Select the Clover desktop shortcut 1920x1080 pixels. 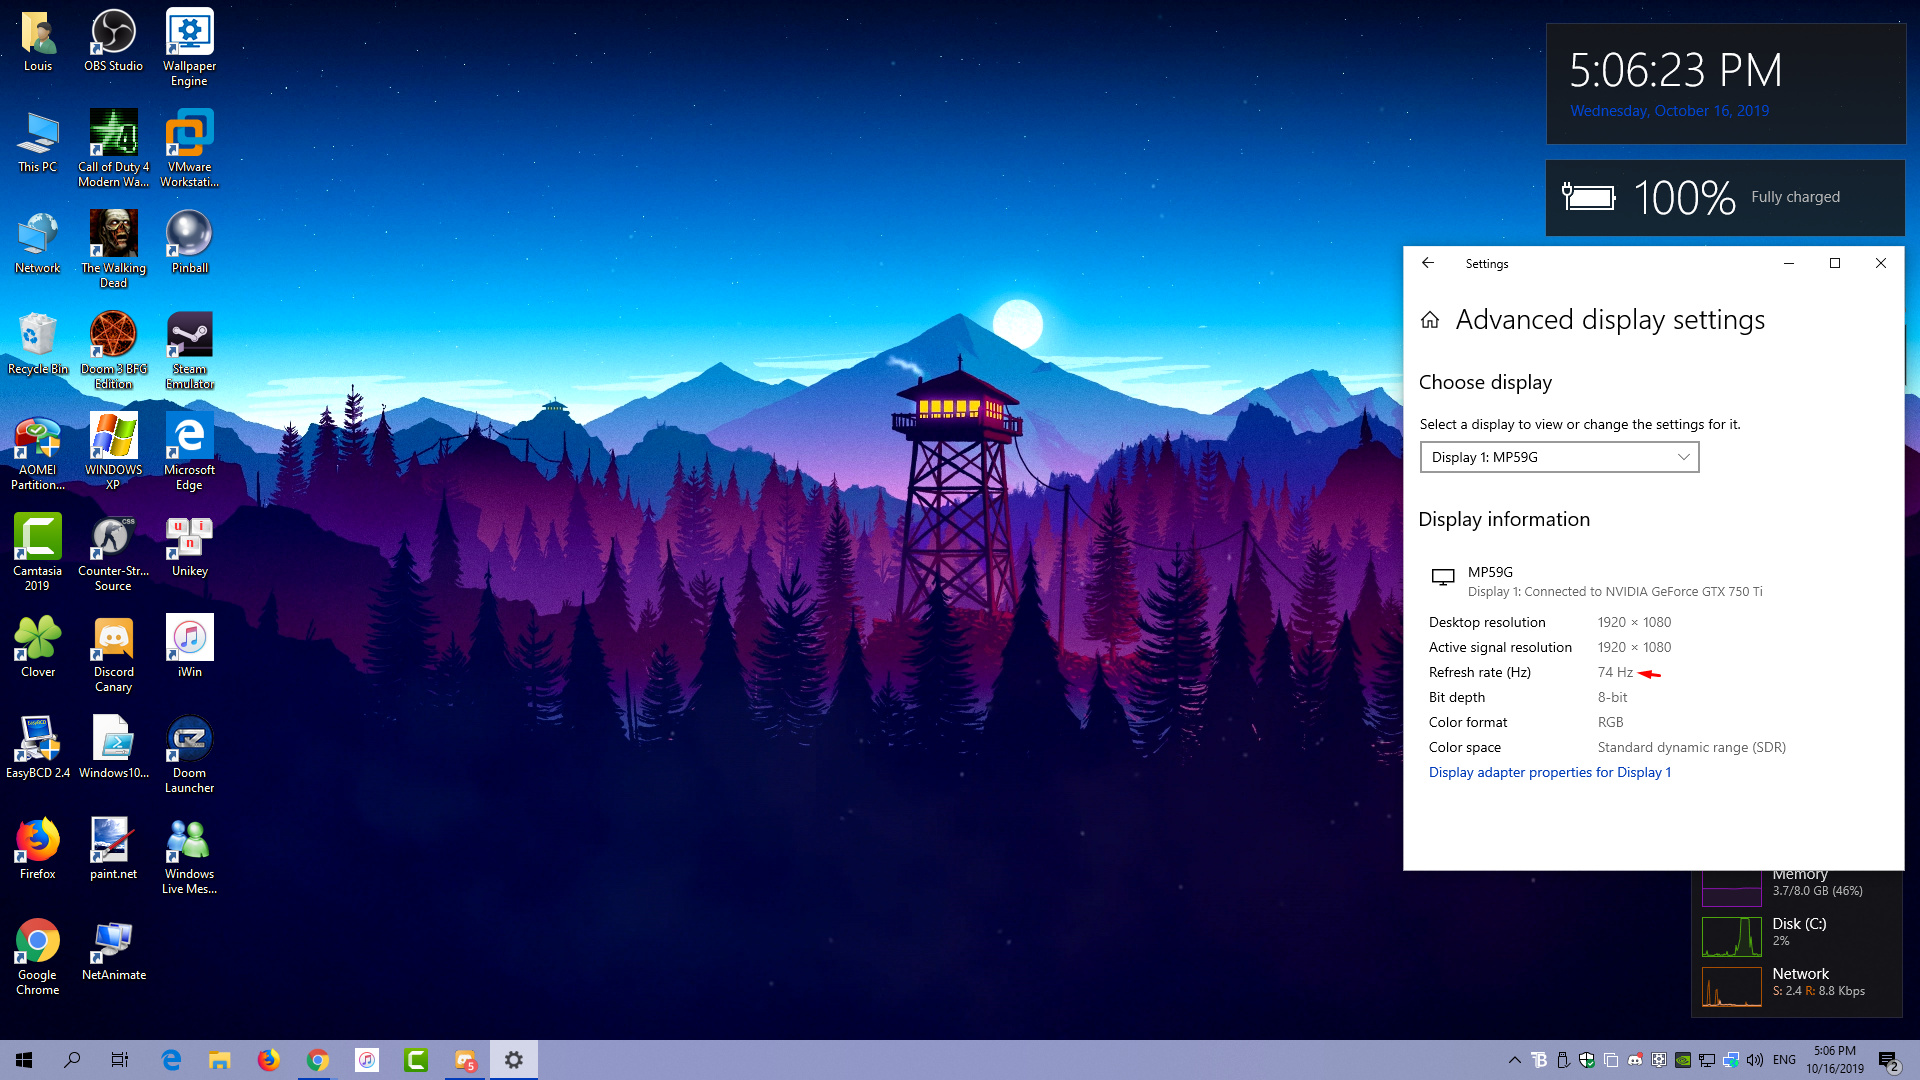tap(38, 646)
